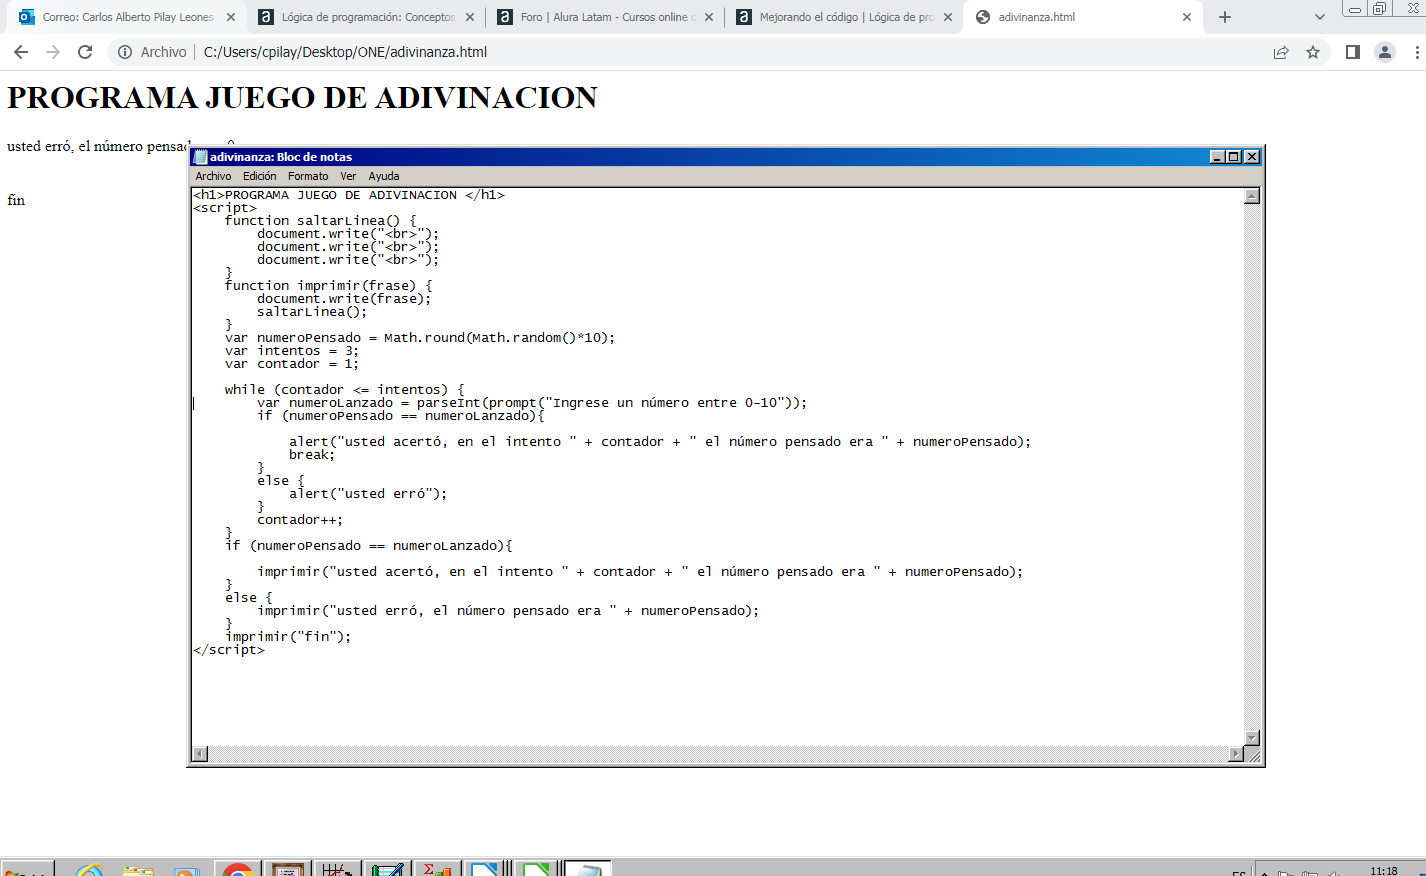Click the Notepad title bar icon
This screenshot has width=1426, height=876.
pyautogui.click(x=200, y=157)
